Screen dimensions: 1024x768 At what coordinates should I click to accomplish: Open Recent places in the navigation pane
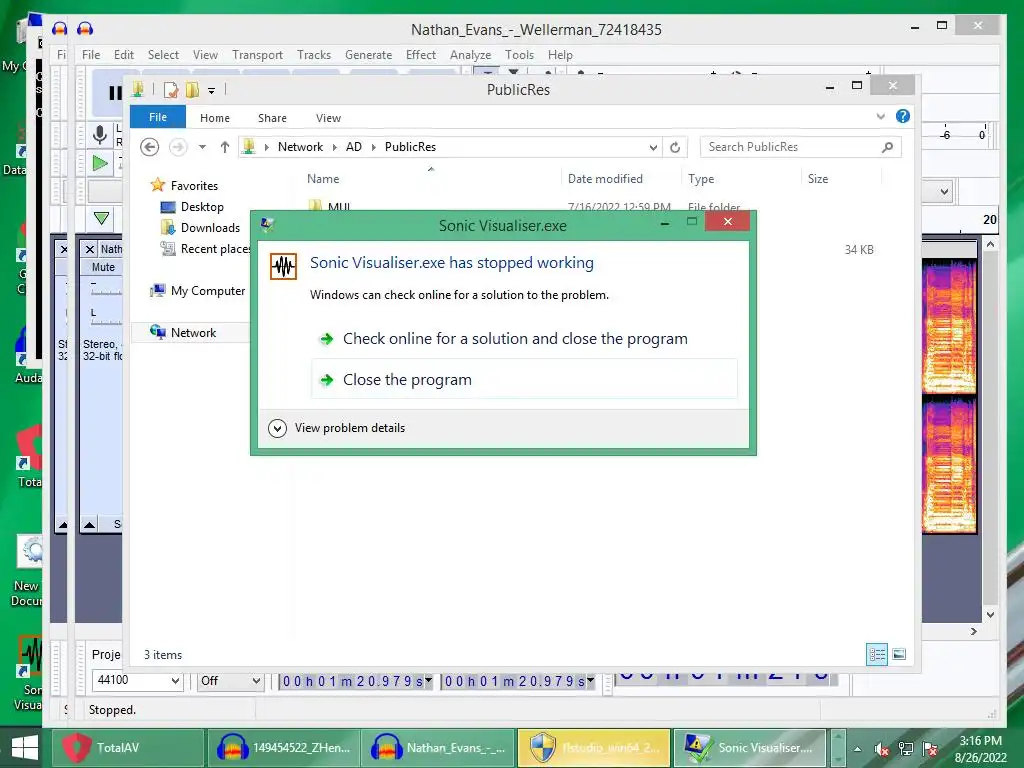tap(206, 249)
